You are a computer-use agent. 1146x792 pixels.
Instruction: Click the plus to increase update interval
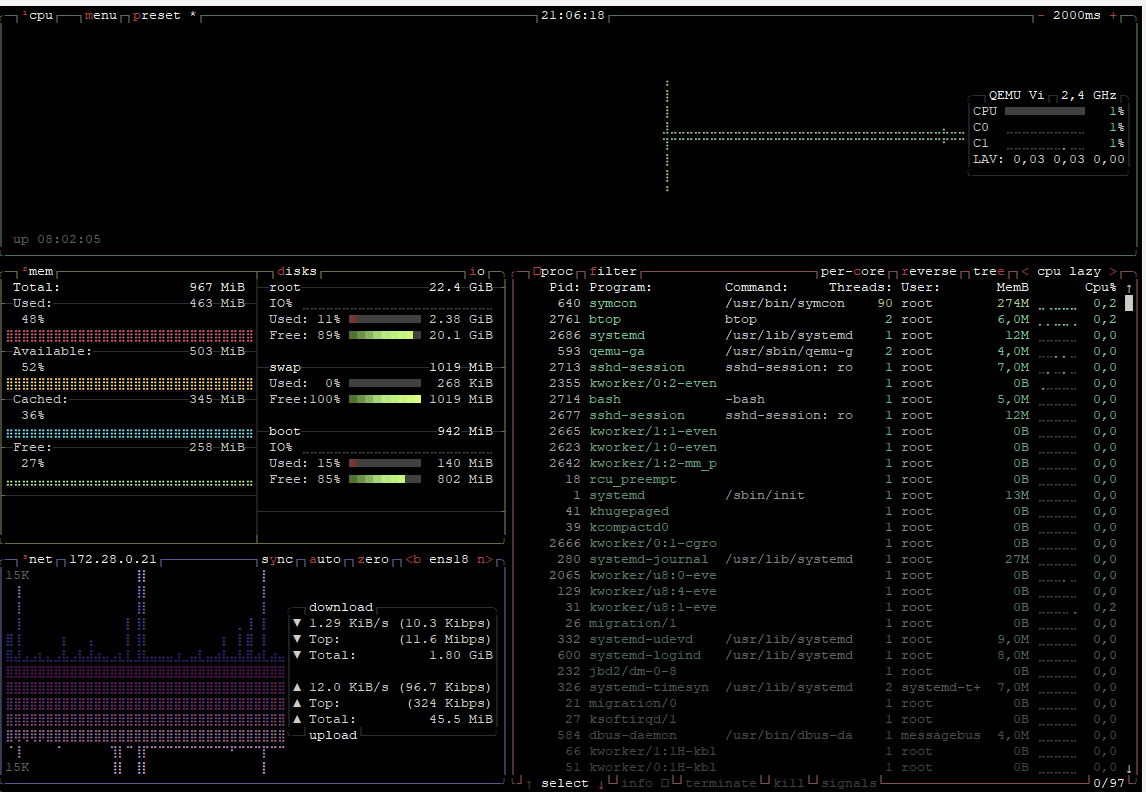click(x=1113, y=16)
